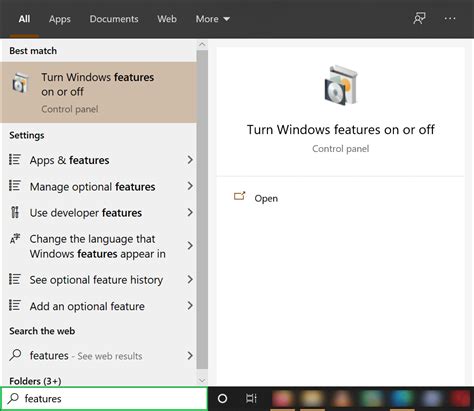The image size is (474, 411).
Task: Click the results list scroll up arrow
Action: coord(202,44)
